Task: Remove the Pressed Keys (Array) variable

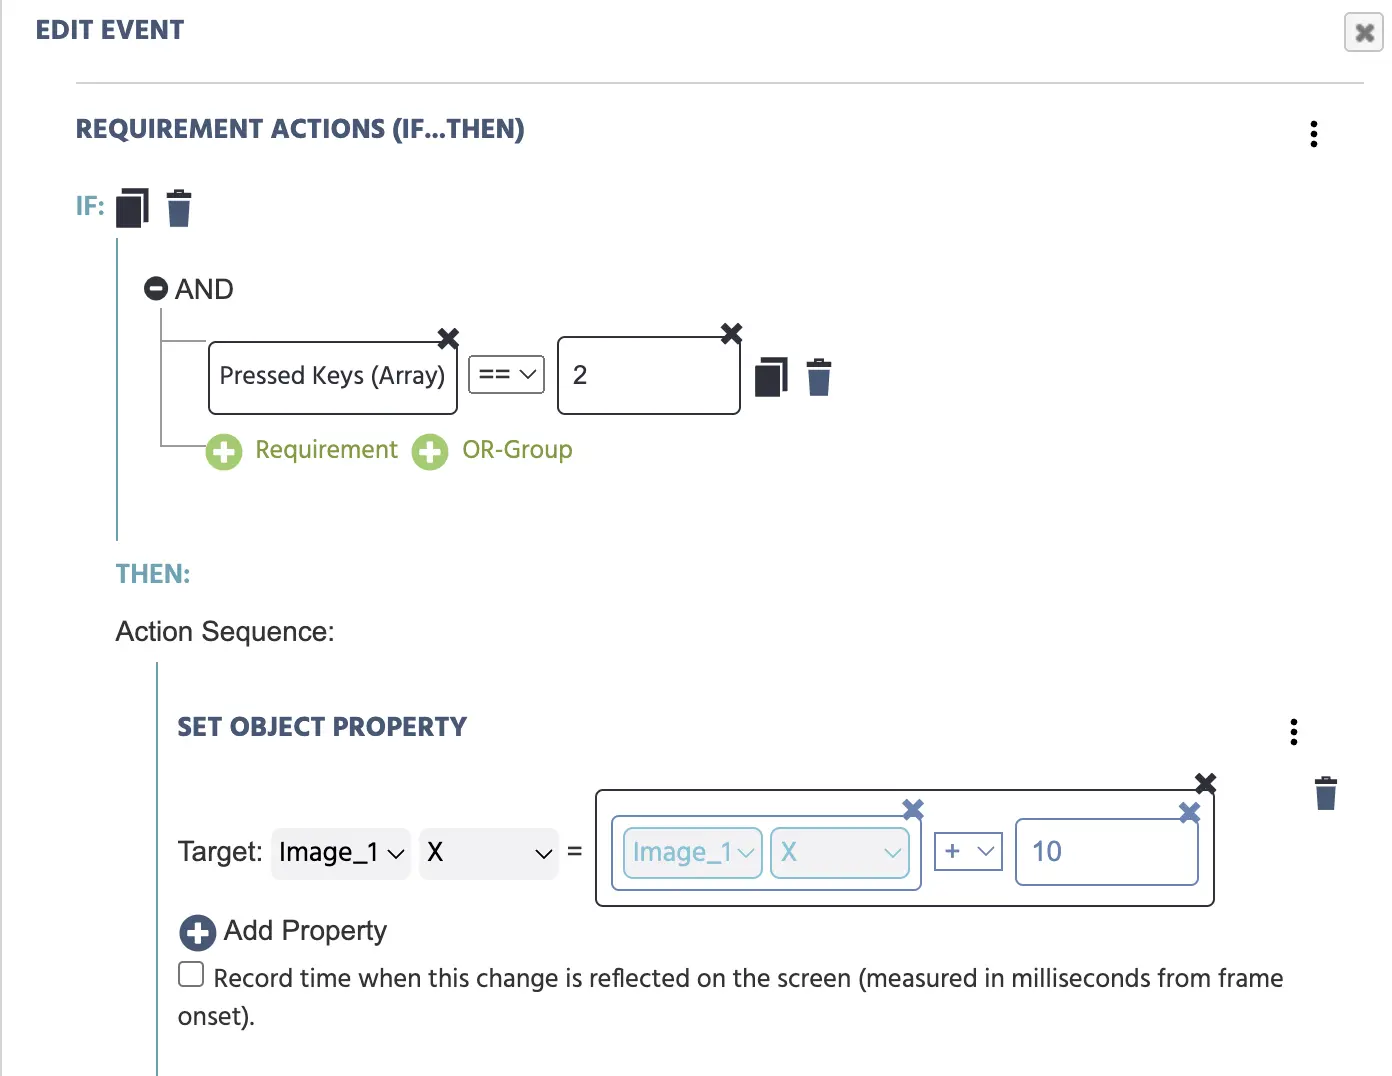Action: click(448, 338)
